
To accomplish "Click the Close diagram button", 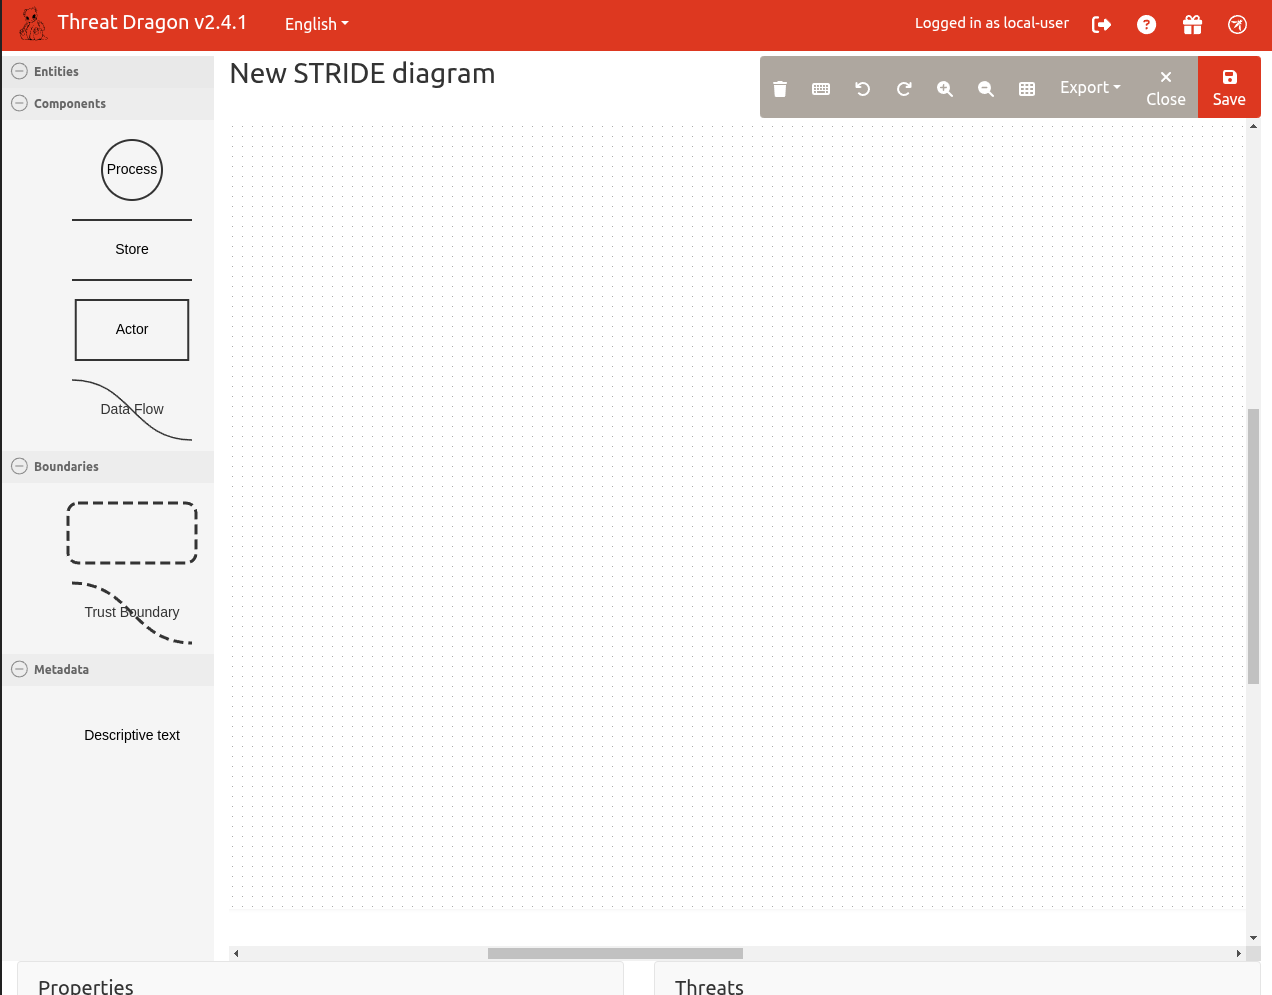I will (x=1165, y=88).
